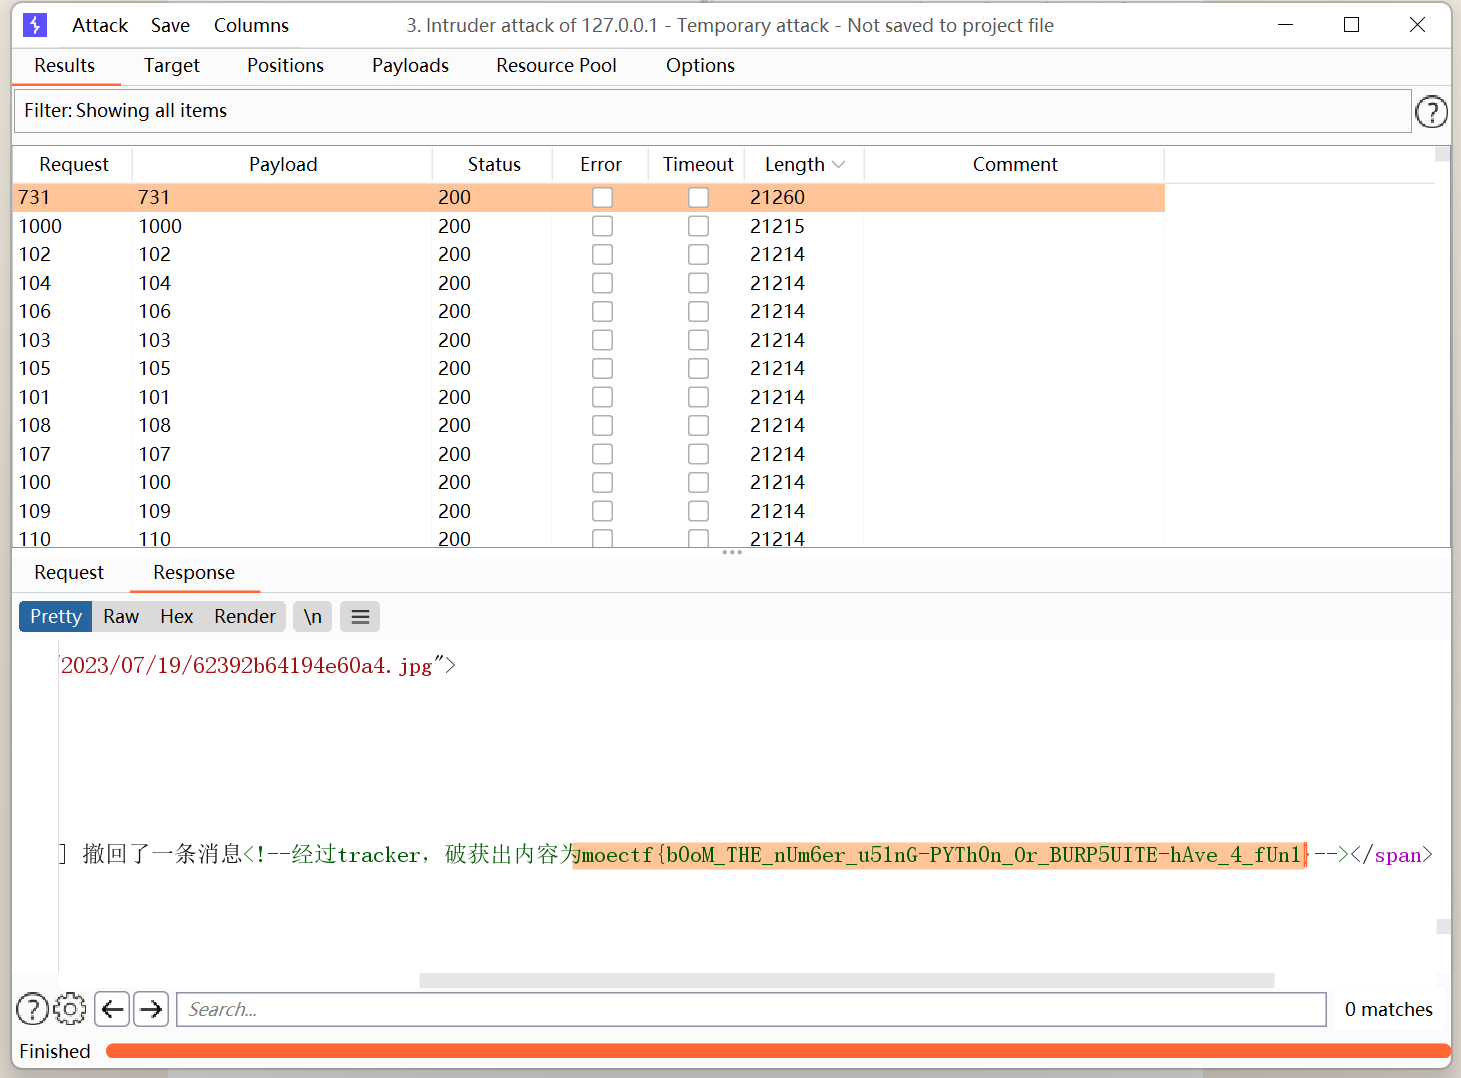Open the Request message tab
Viewport: 1461px width, 1078px height.
click(x=69, y=573)
